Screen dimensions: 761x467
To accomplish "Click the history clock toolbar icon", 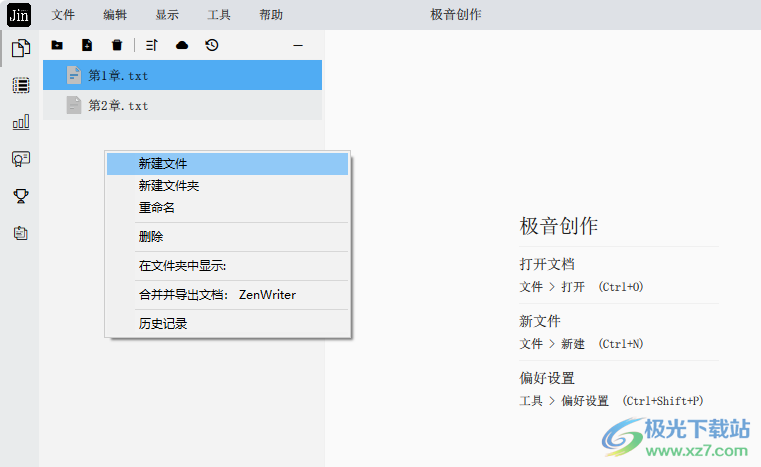I will (x=212, y=45).
